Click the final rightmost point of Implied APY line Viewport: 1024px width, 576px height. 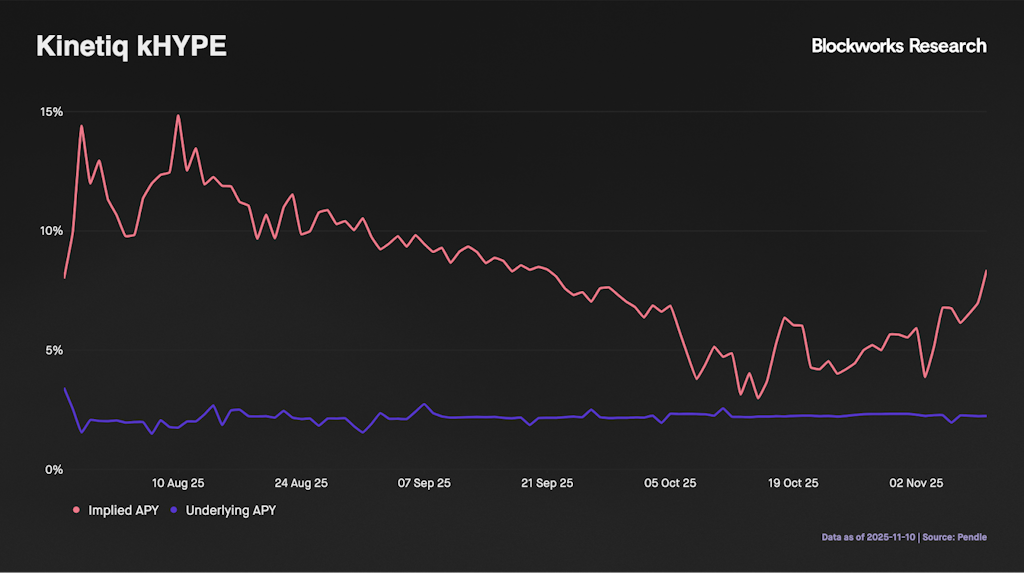coord(986,271)
